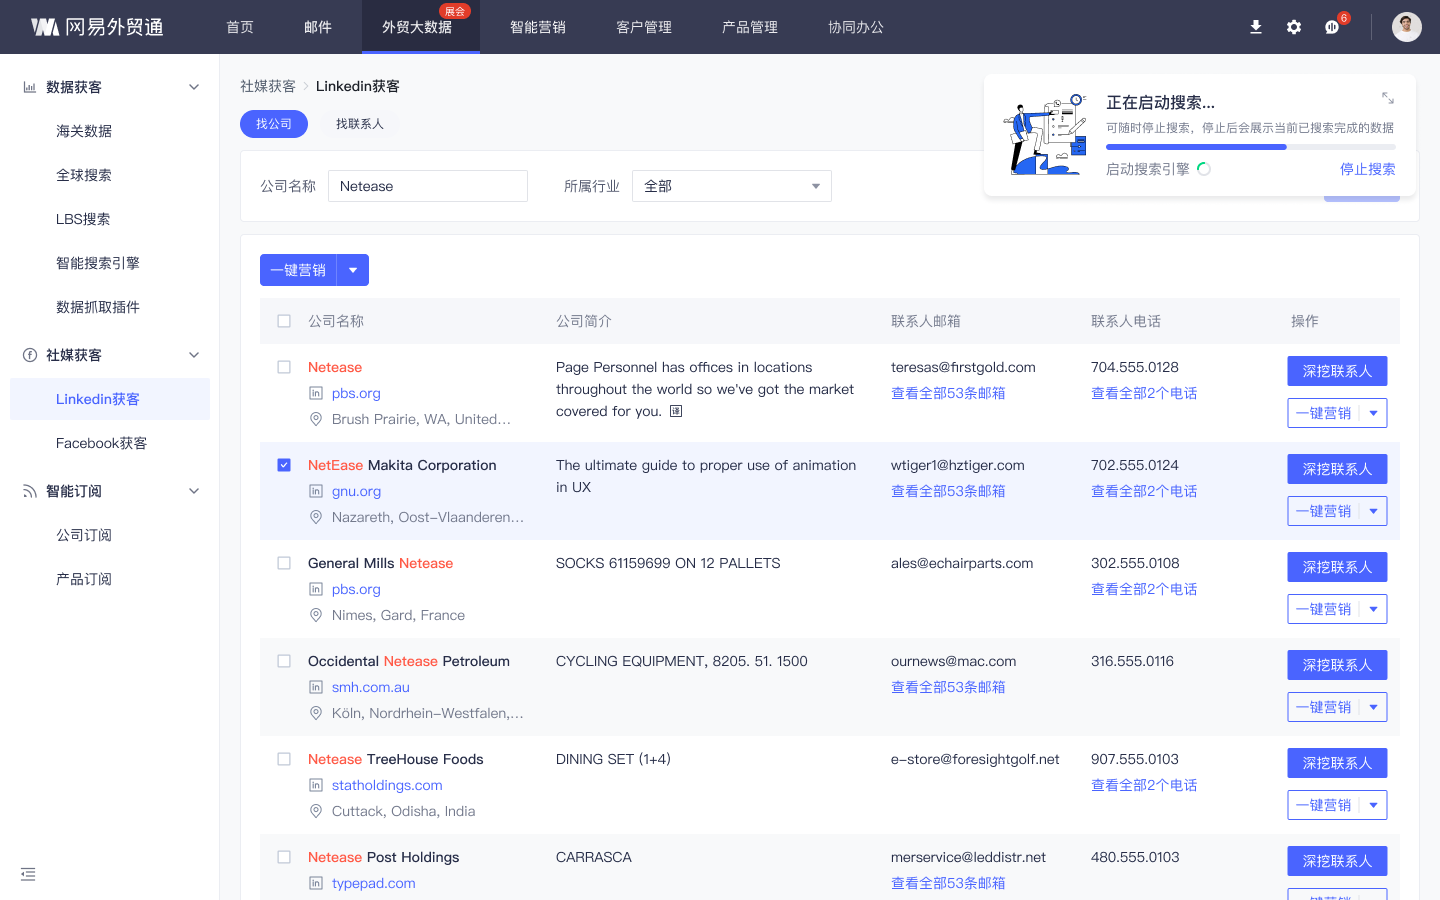
Task: Collapse the 数据获客 sidebar section
Action: click(194, 87)
